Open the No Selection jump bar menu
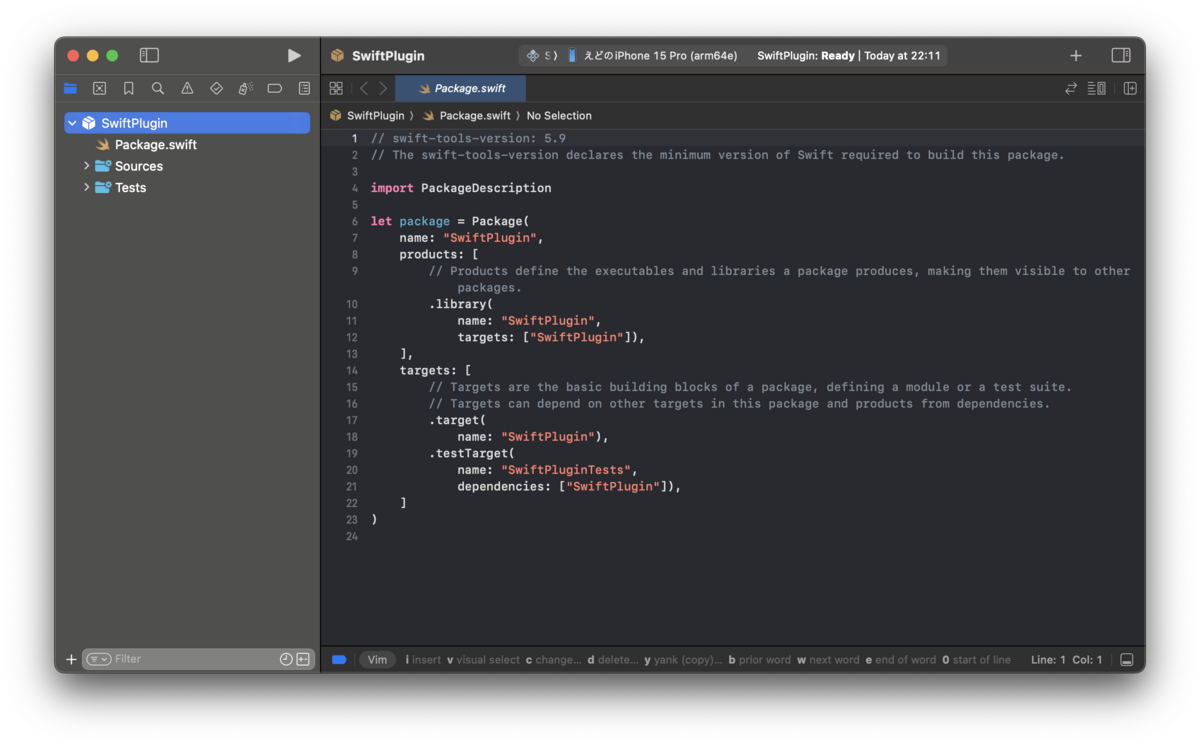This screenshot has height=745, width=1200. click(x=559, y=116)
